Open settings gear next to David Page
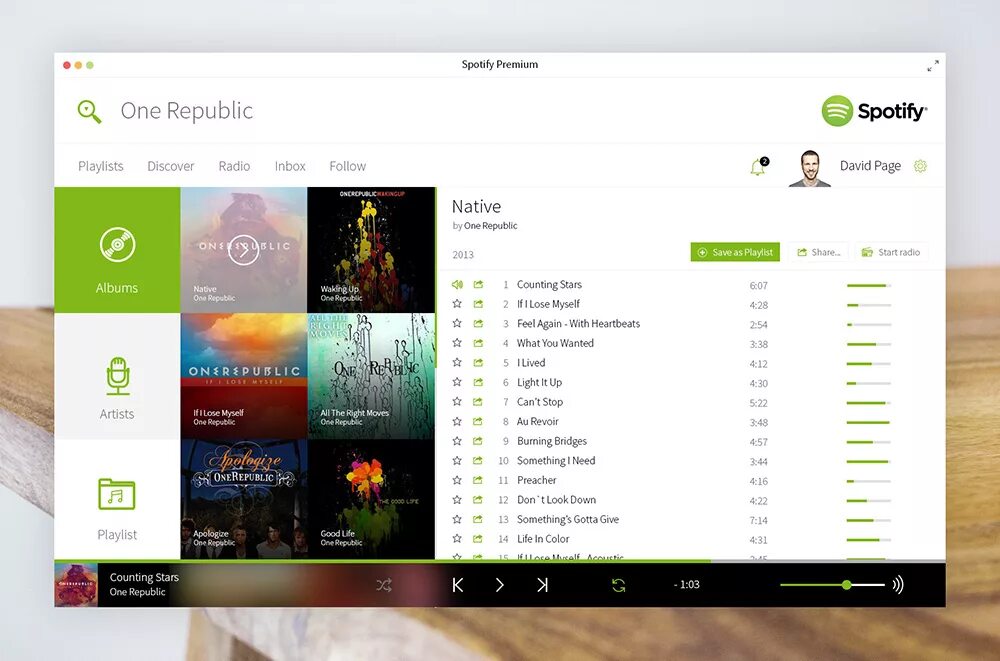Viewport: 1000px width, 661px height. [x=920, y=166]
